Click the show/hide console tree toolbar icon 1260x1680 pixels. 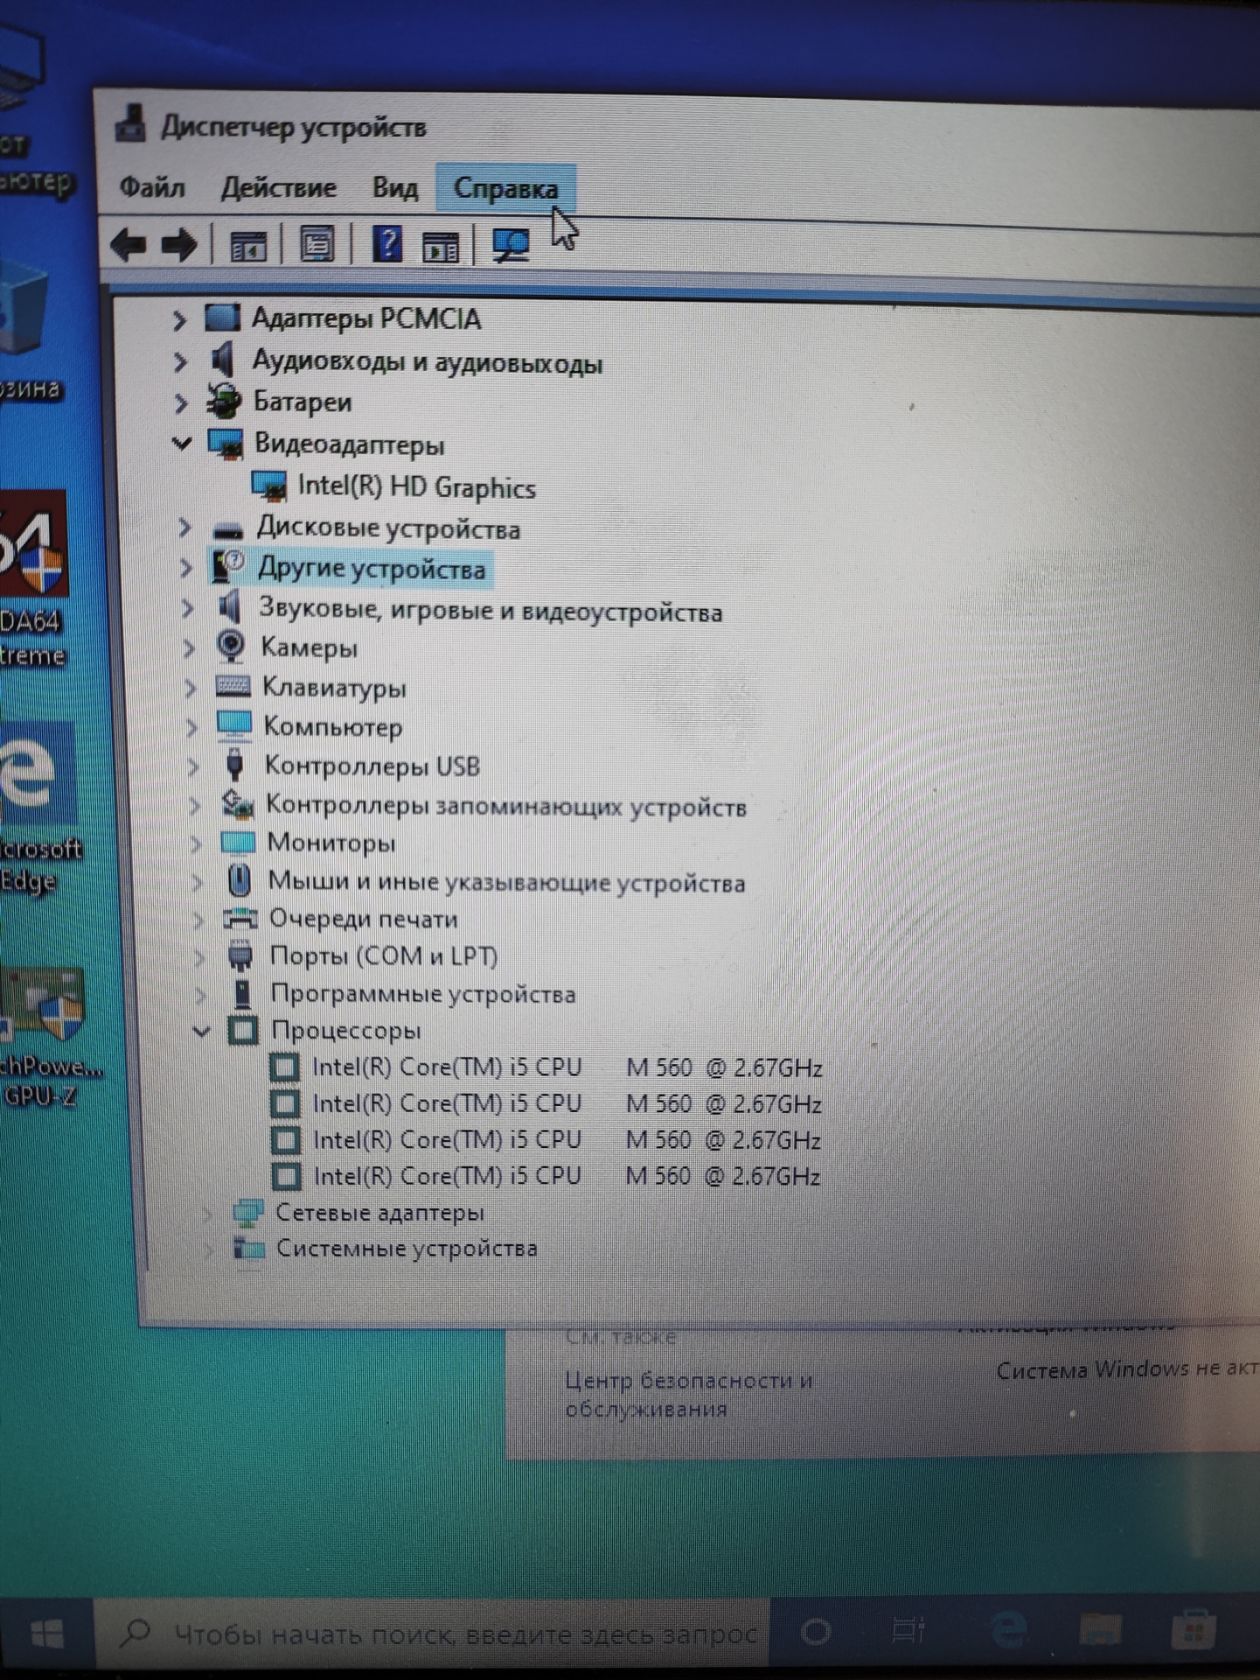[x=248, y=245]
